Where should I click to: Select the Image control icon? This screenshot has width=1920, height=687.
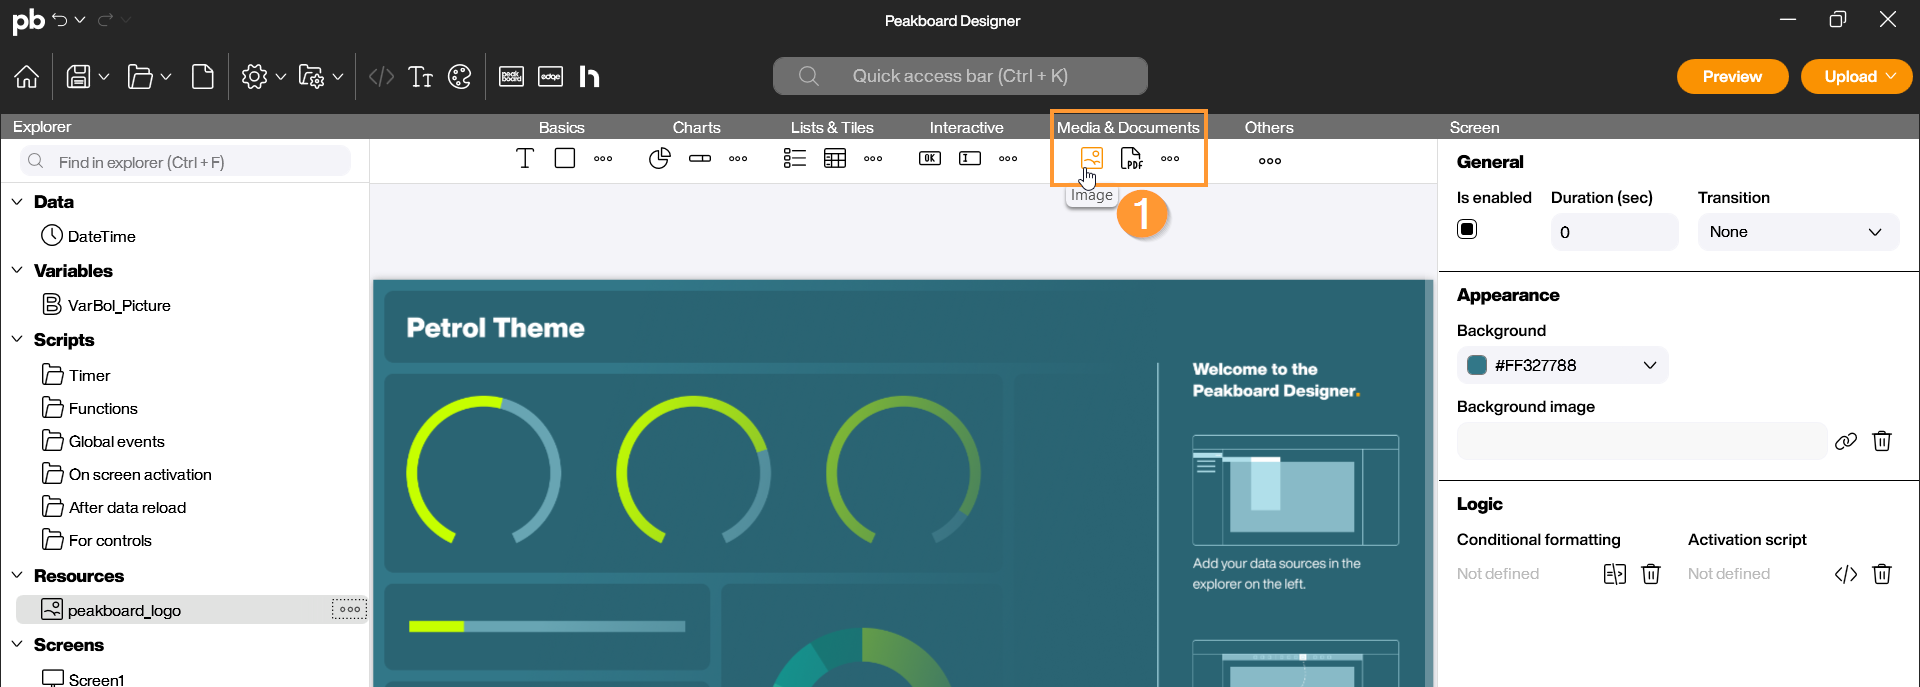click(x=1091, y=158)
